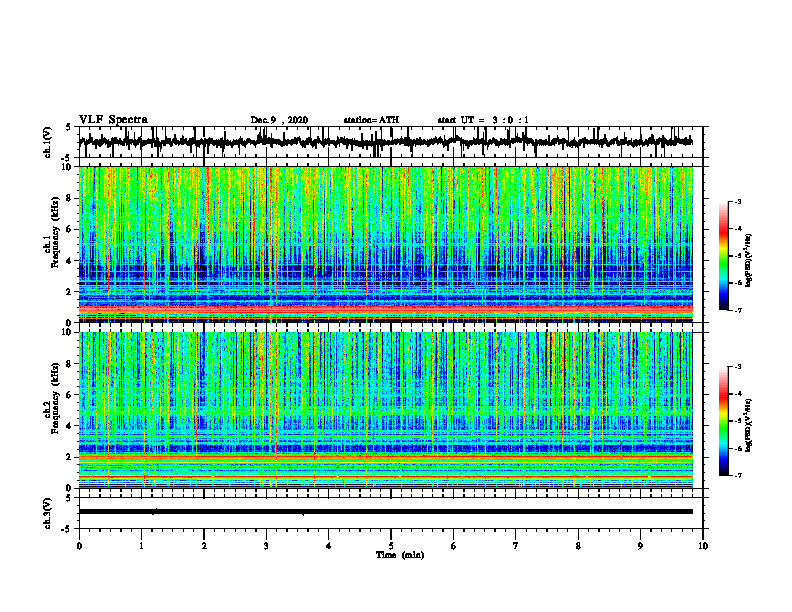Click the "3" tick label on Time axis

266,546
